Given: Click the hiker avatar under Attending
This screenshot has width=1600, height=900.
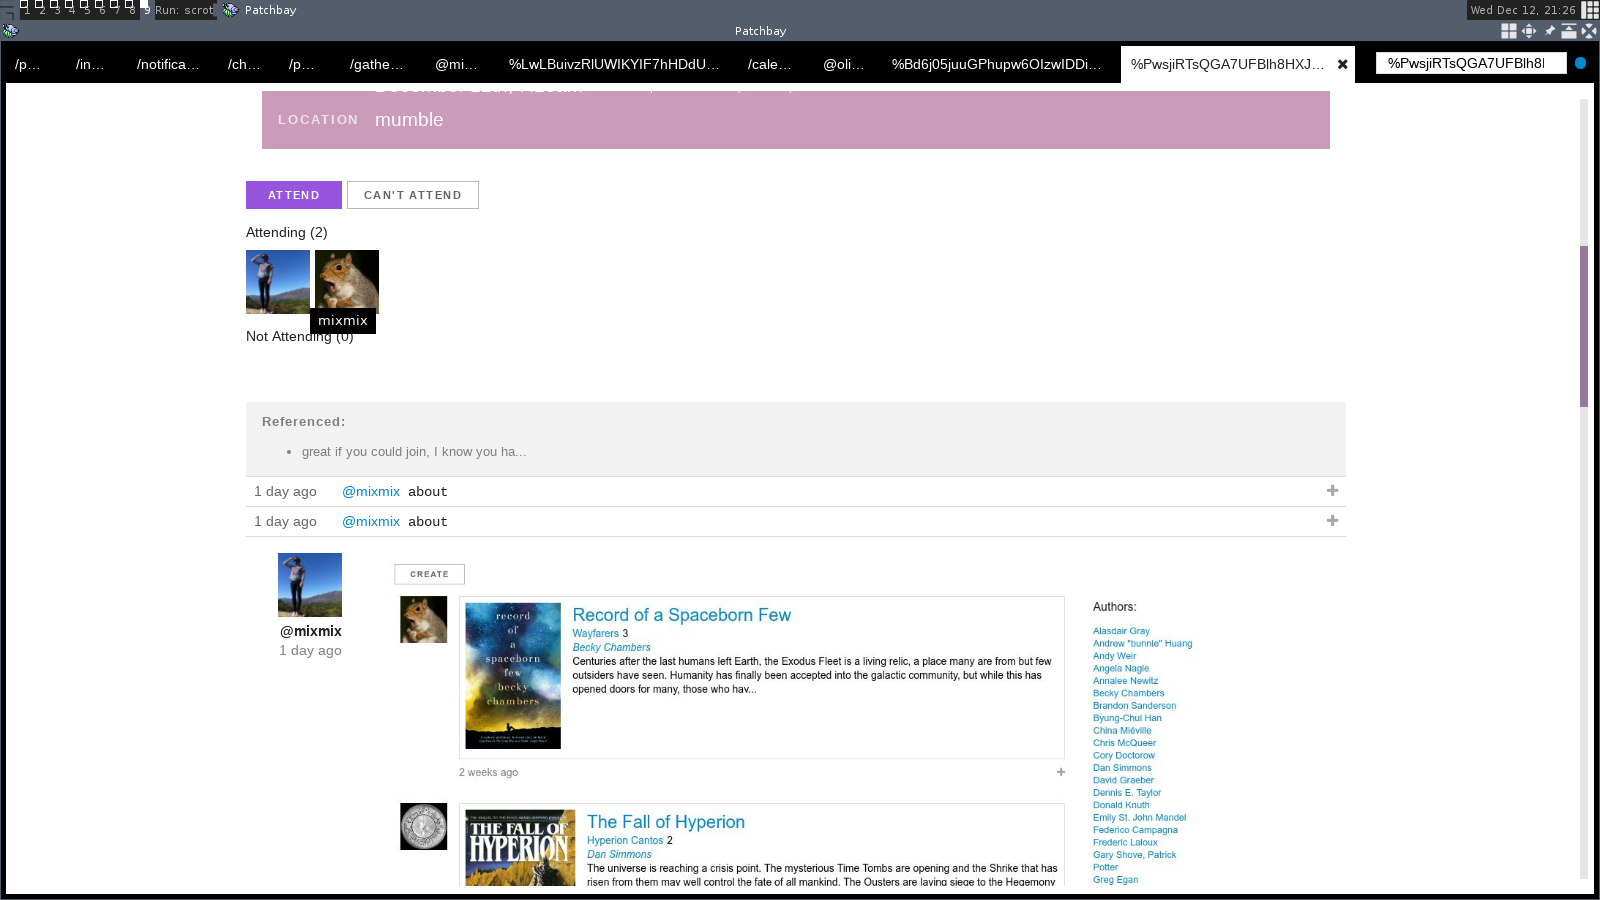Looking at the screenshot, I should pos(278,282).
